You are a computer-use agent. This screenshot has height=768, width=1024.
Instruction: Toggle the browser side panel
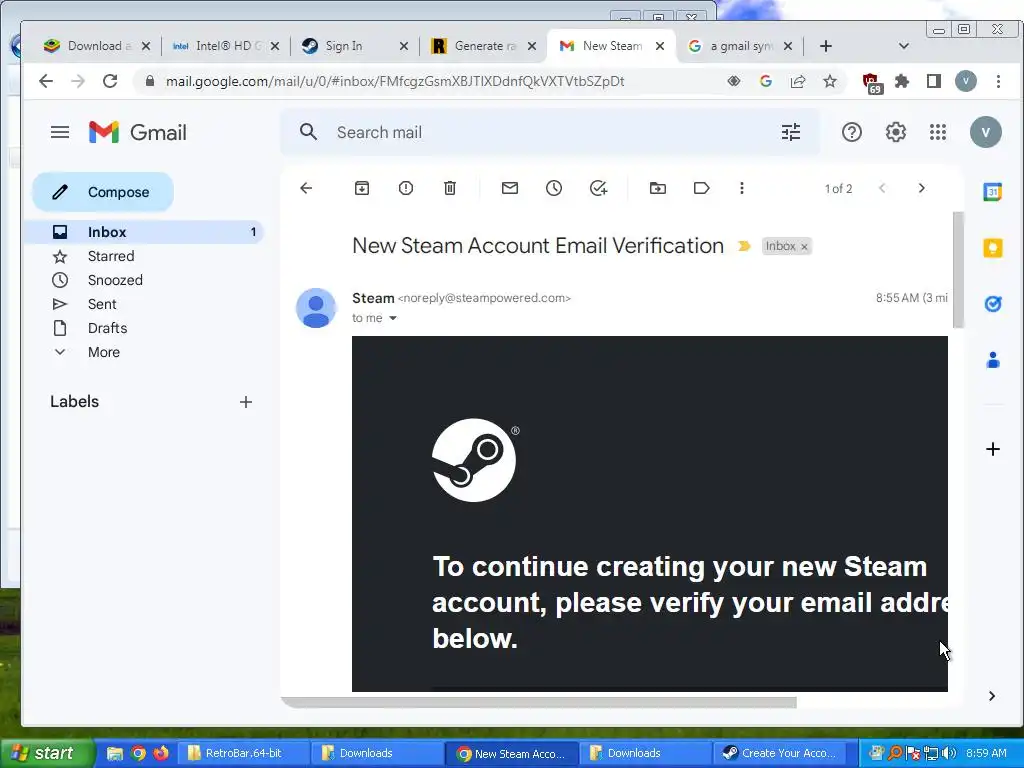[934, 82]
